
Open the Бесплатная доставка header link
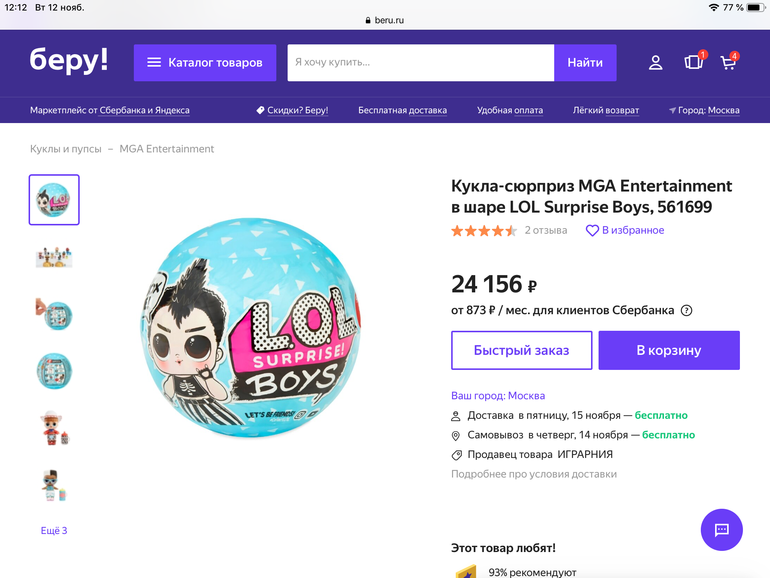(402, 110)
